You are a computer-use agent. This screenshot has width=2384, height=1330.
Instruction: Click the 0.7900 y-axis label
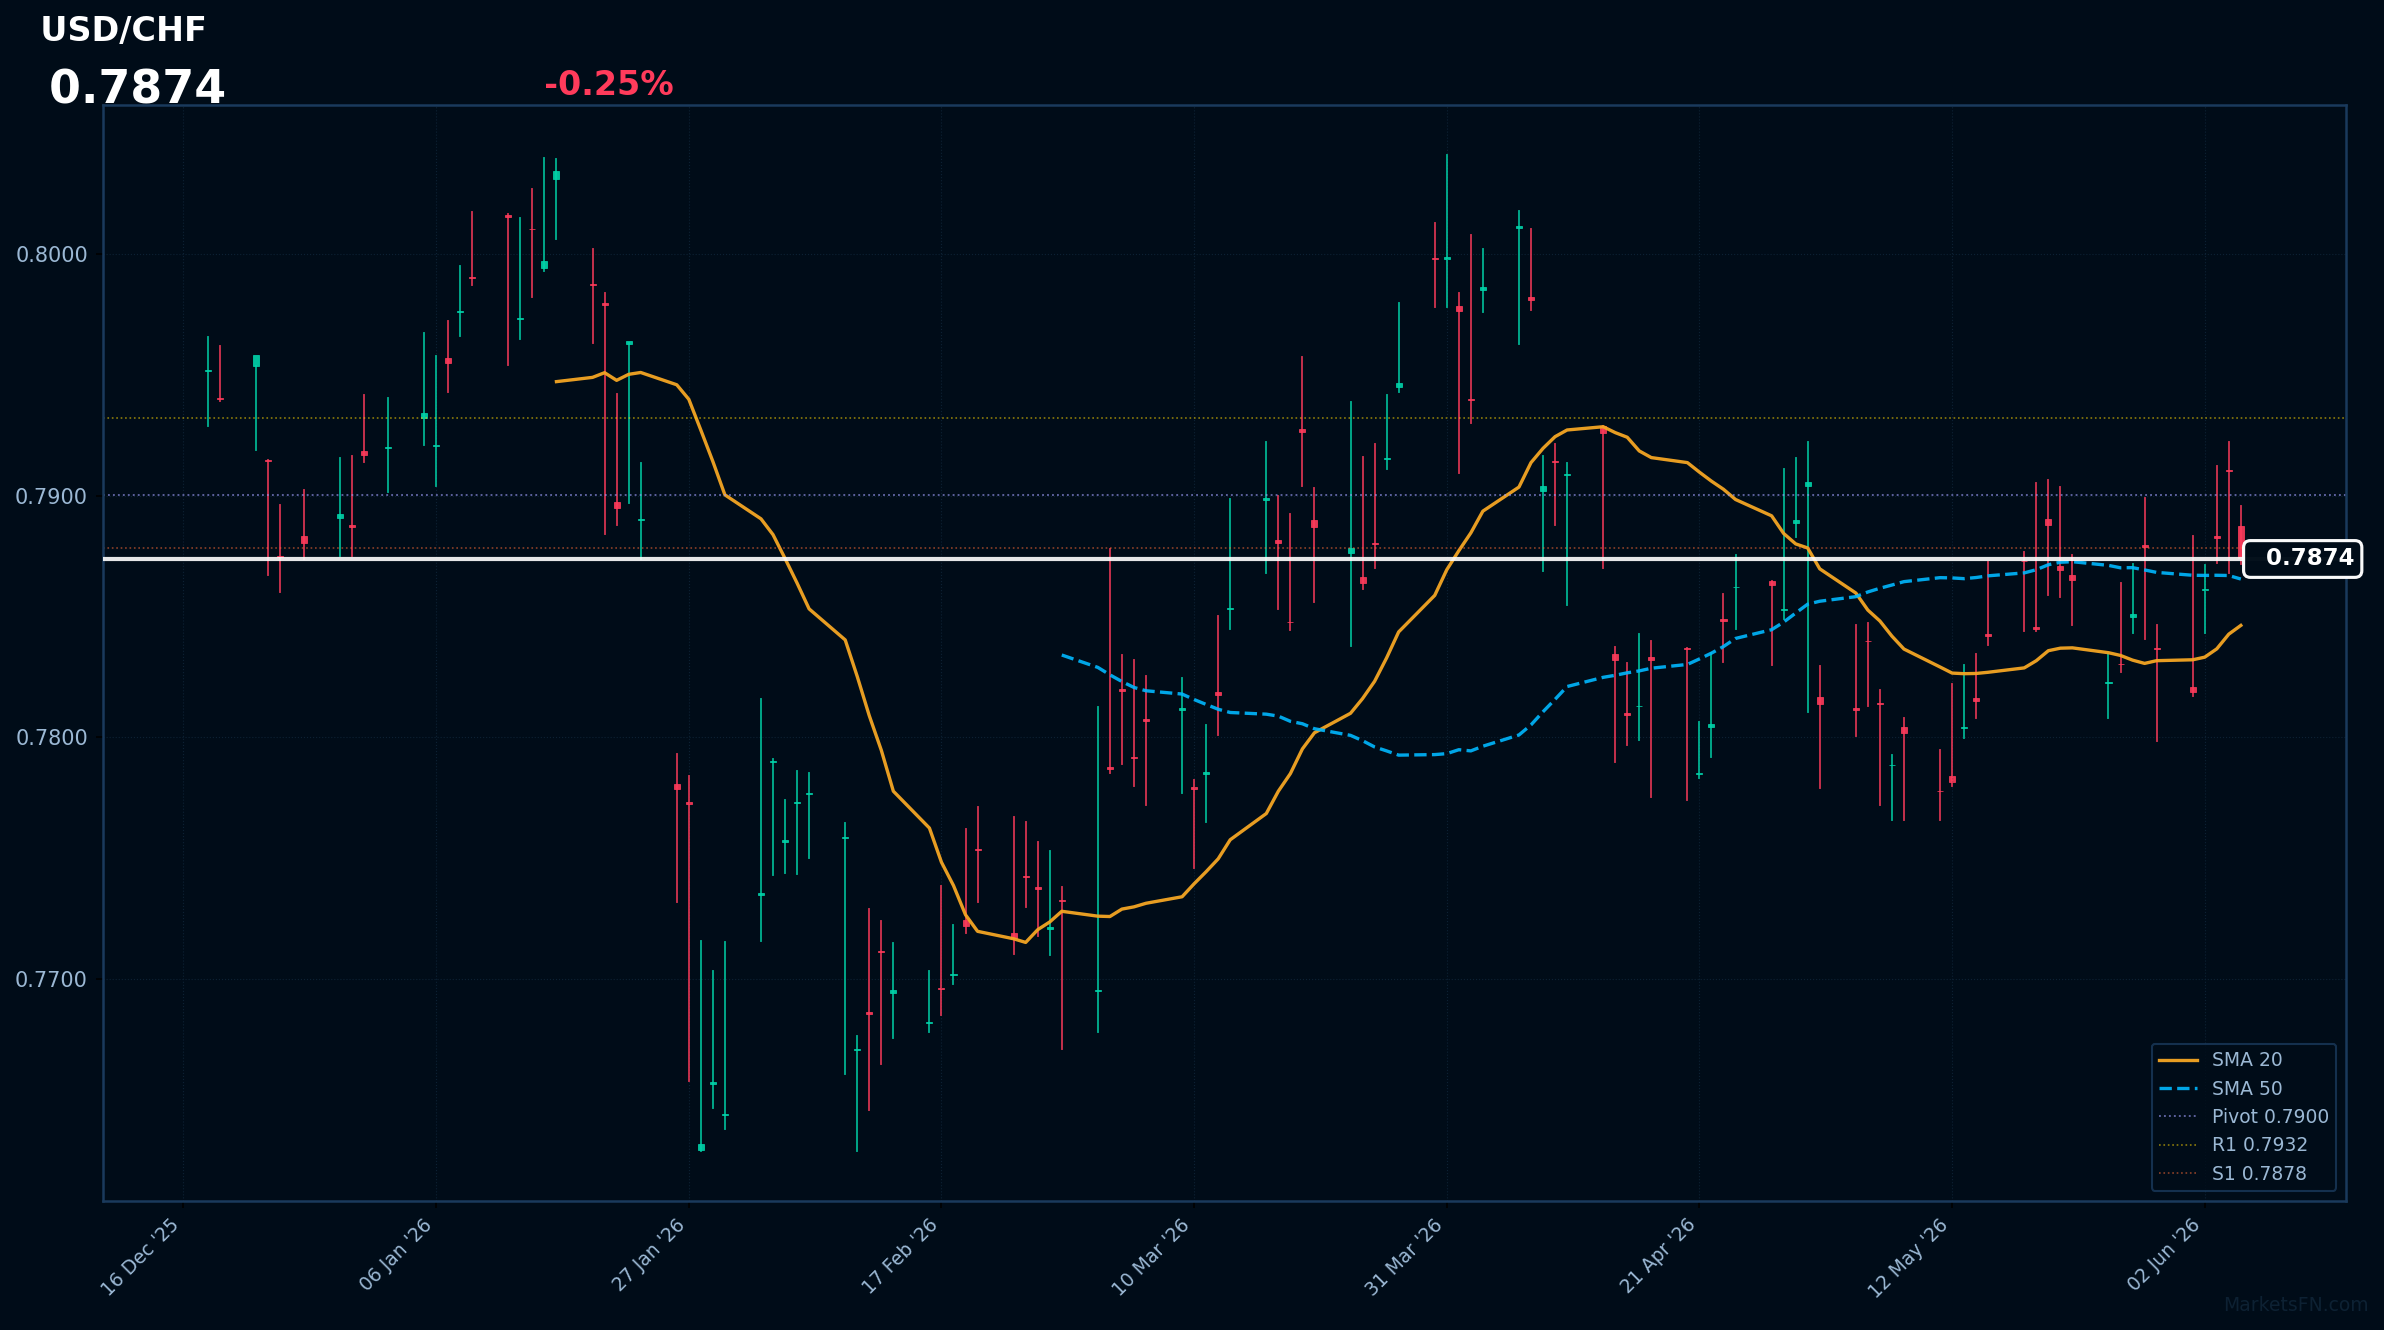pos(52,497)
